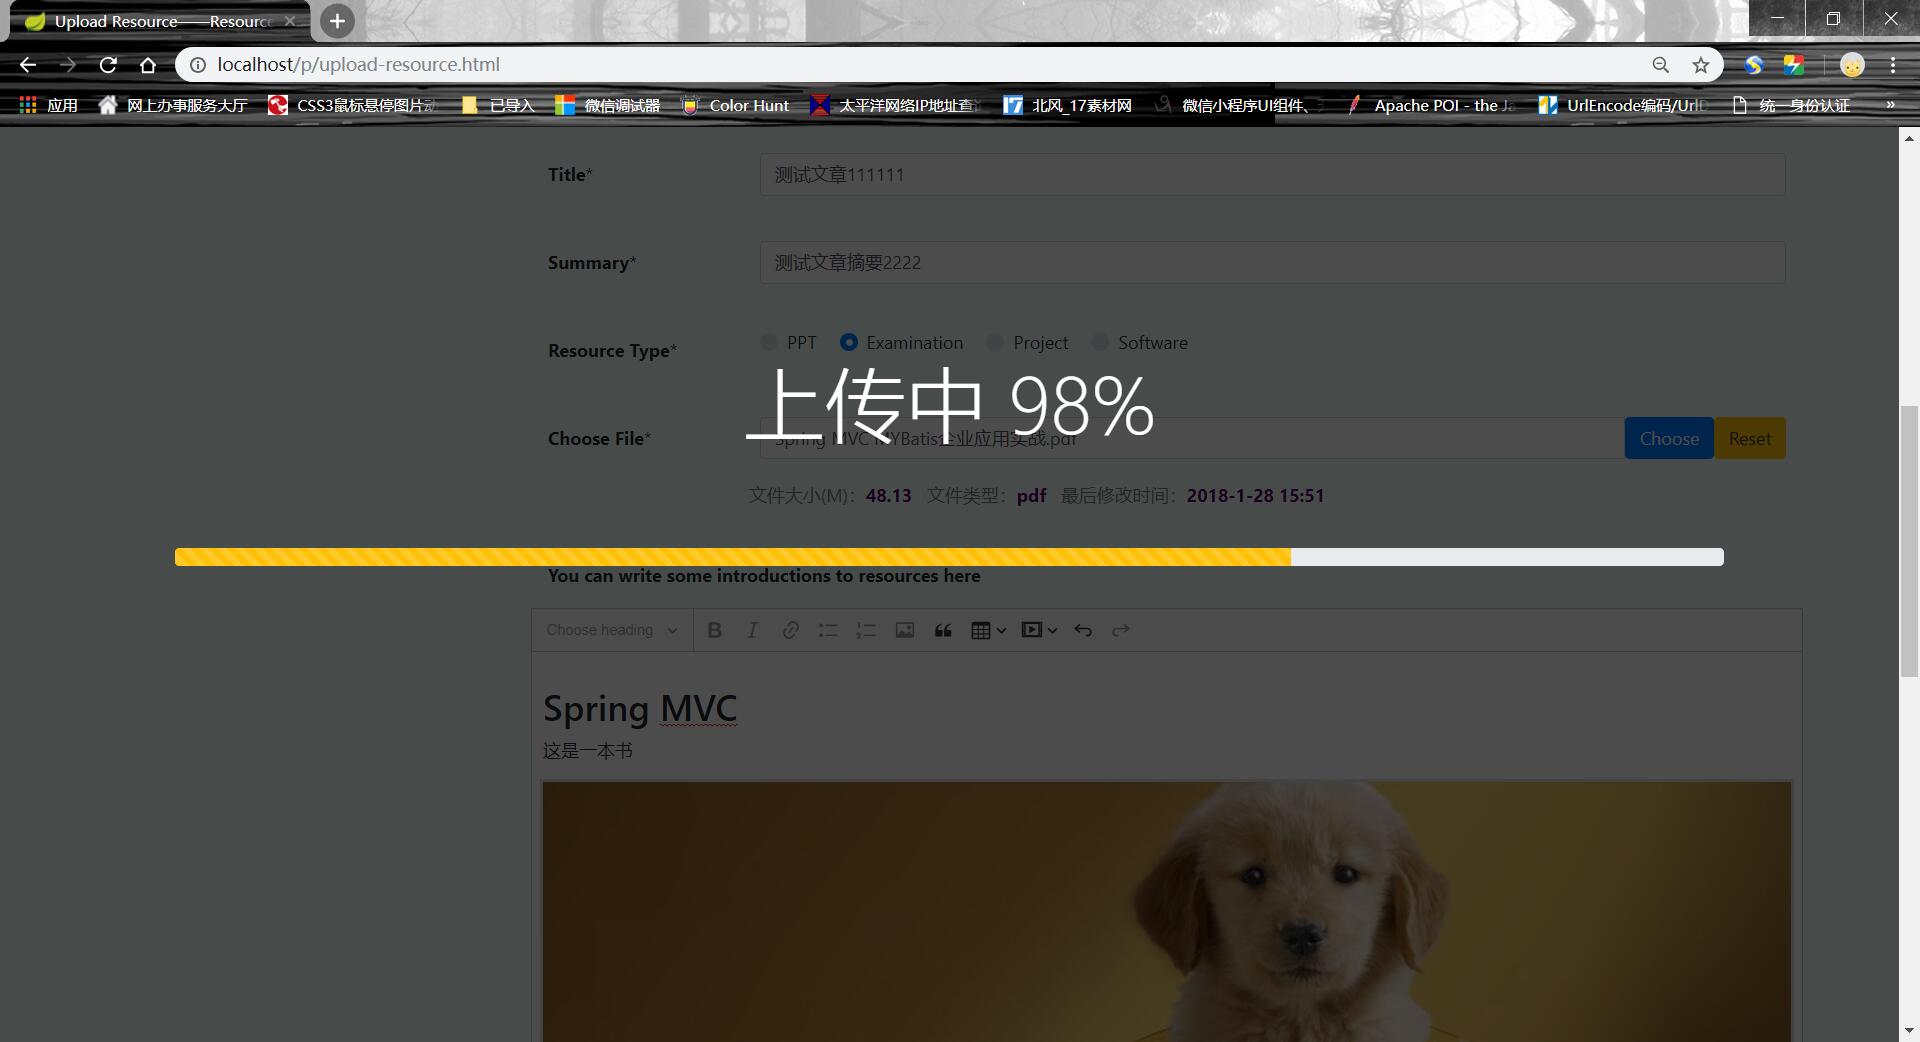The width and height of the screenshot is (1920, 1042).
Task: Click the yellow upload progress bar
Action: [733, 557]
